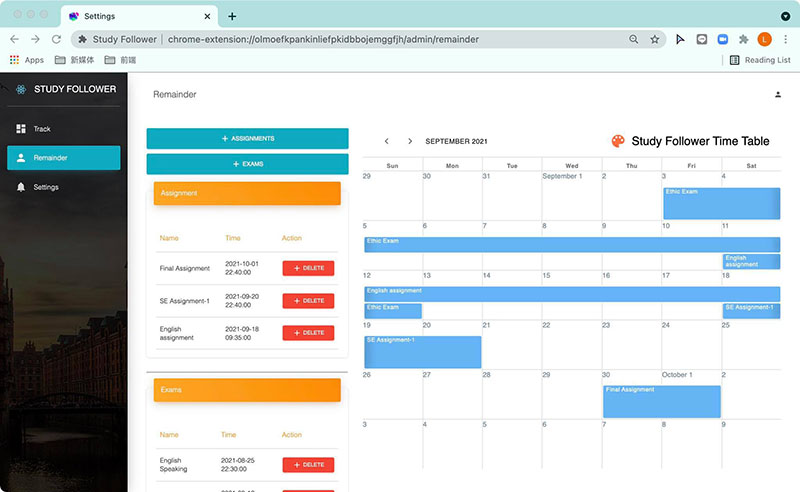Screen dimensions: 800x492
Task: Open the Reading List
Action: click(x=760, y=60)
